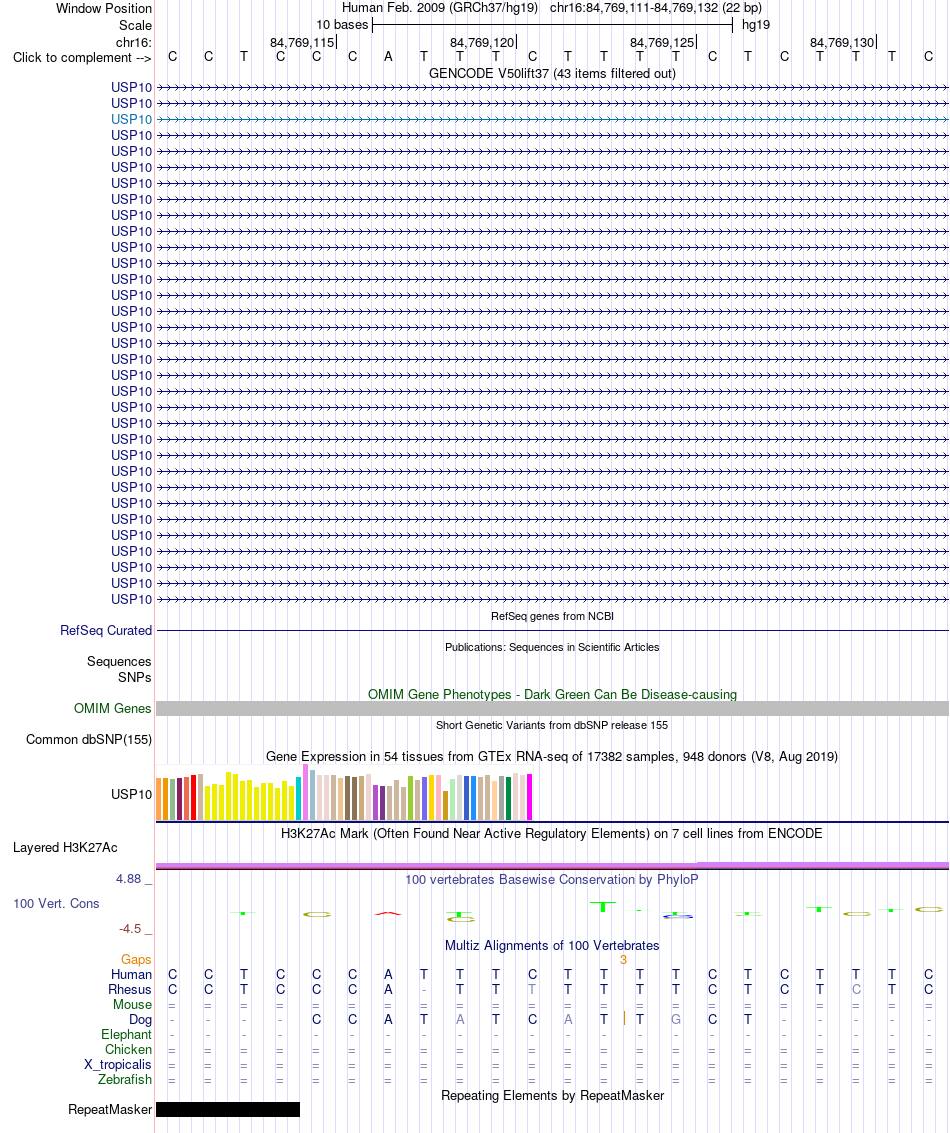950x1133 pixels.
Task: Click the magenta last bar in GTEx chart
Action: (x=530, y=797)
